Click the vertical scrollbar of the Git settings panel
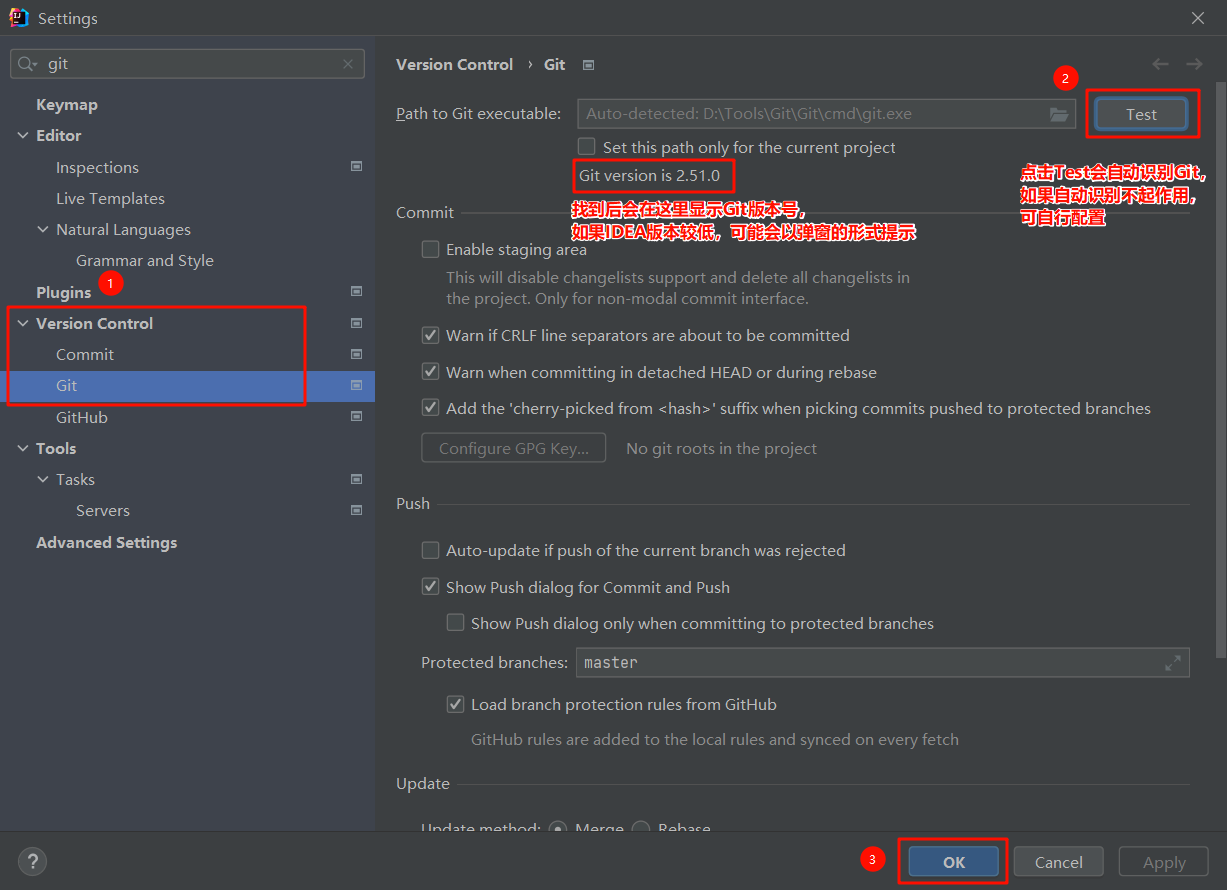 pyautogui.click(x=1219, y=370)
